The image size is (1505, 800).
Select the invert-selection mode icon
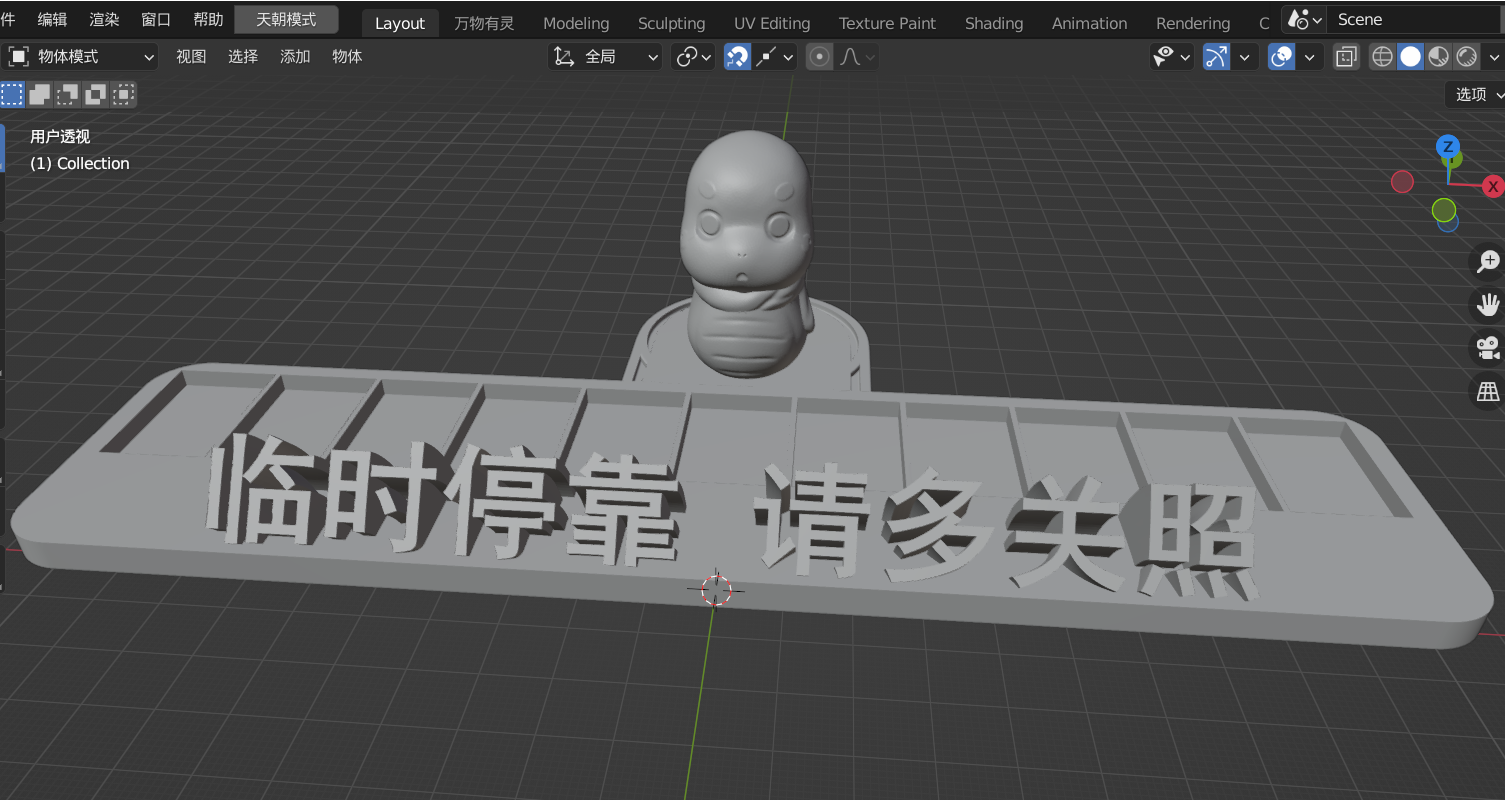(95, 95)
